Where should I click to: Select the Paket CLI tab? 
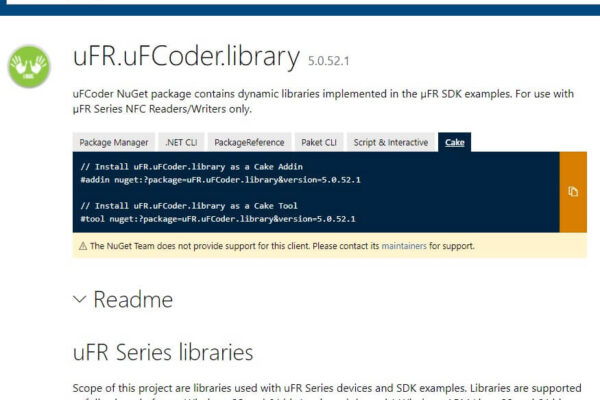coord(319,142)
